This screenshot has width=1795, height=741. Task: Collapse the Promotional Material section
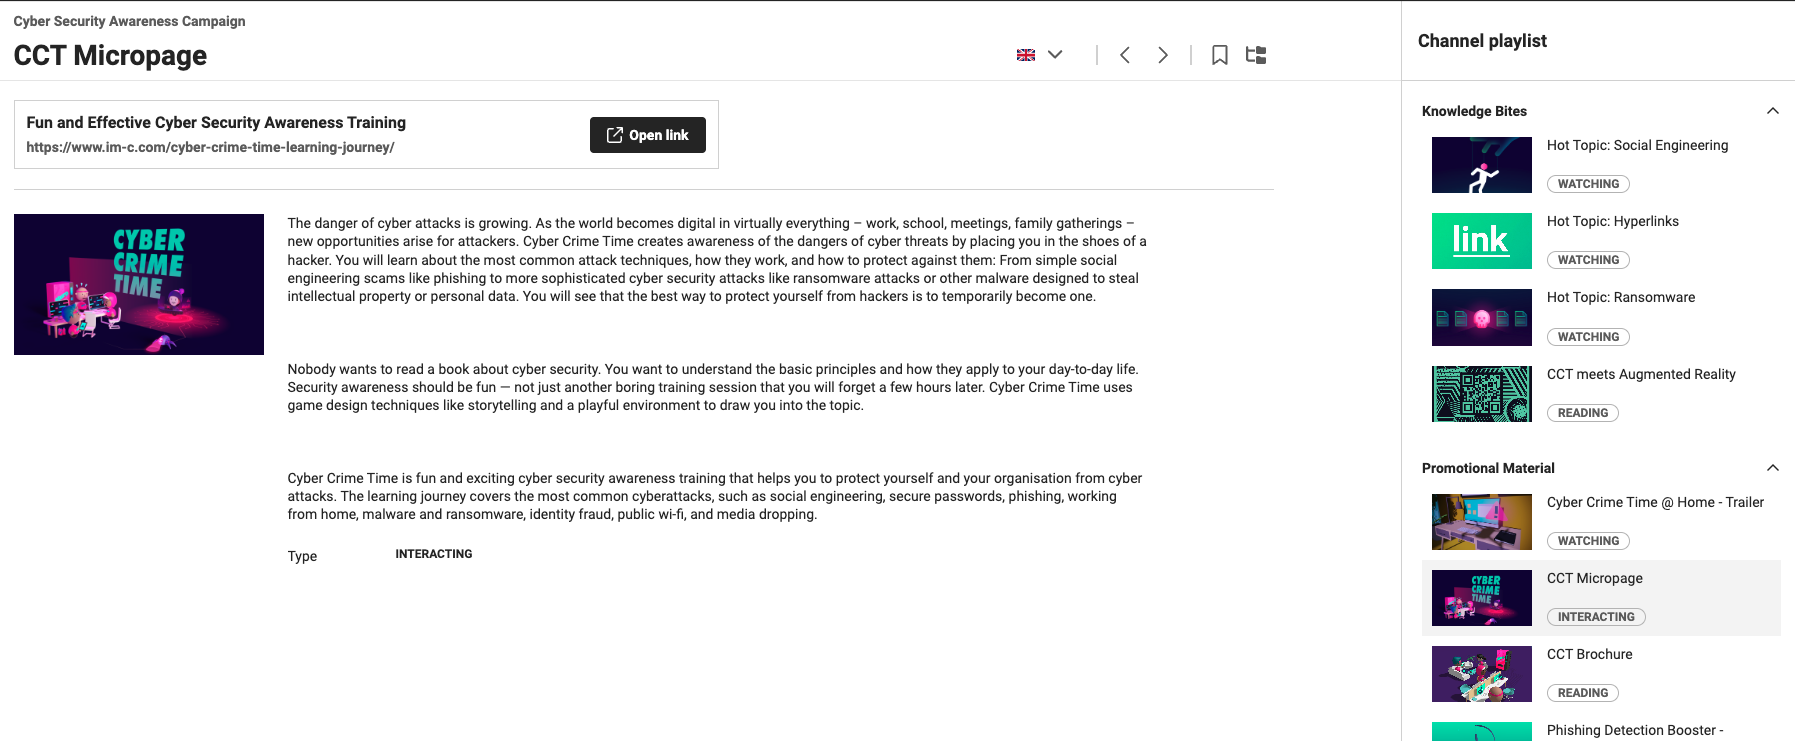pyautogui.click(x=1772, y=468)
